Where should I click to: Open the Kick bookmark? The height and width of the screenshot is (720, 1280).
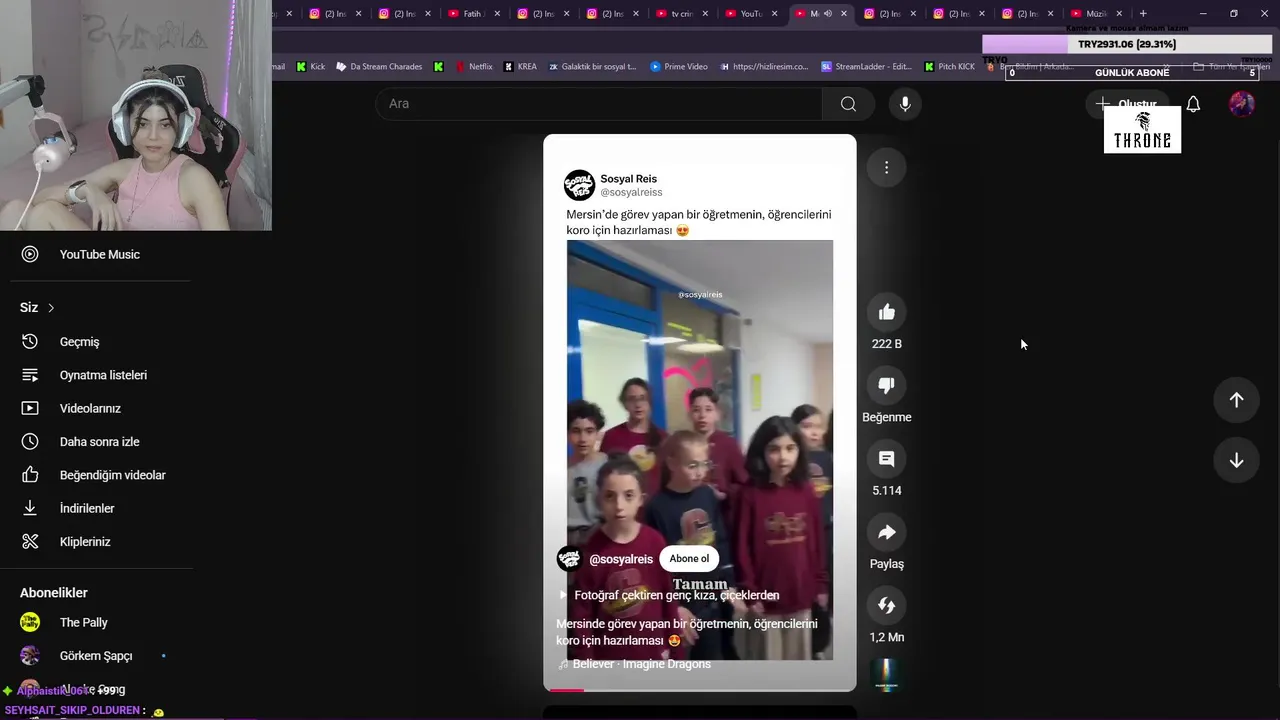coord(311,67)
